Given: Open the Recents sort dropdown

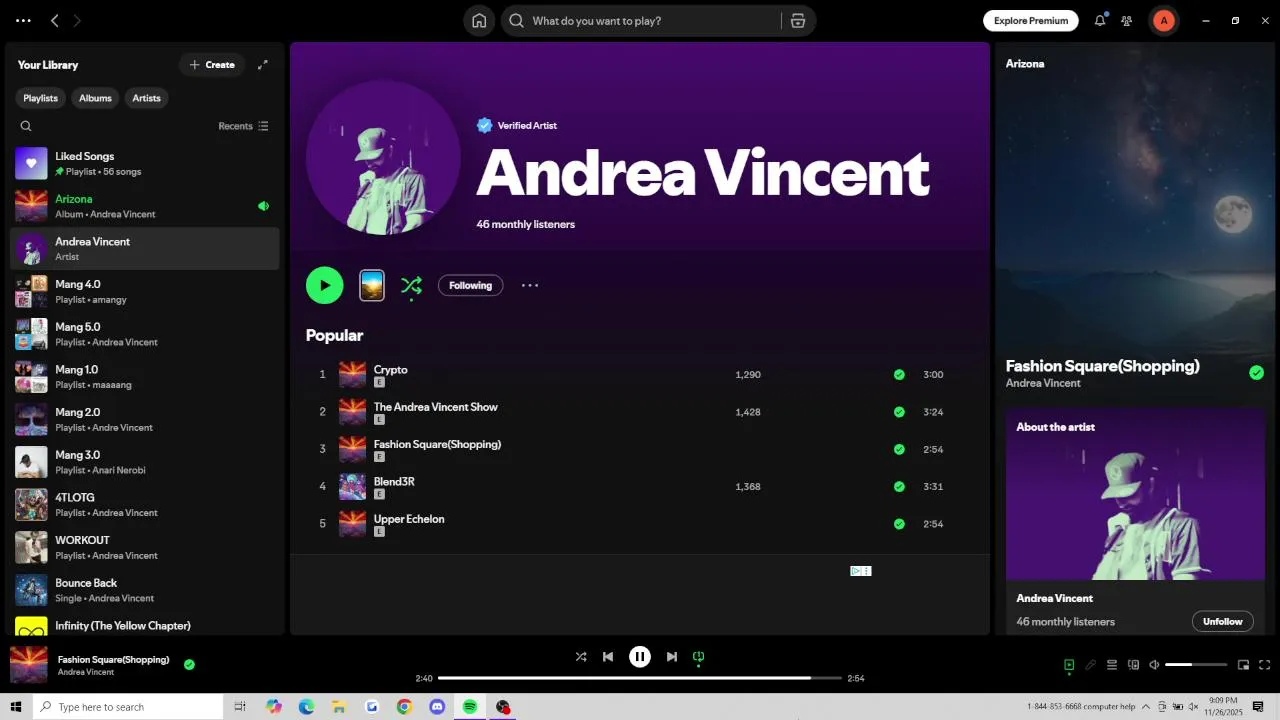Looking at the screenshot, I should click(244, 126).
